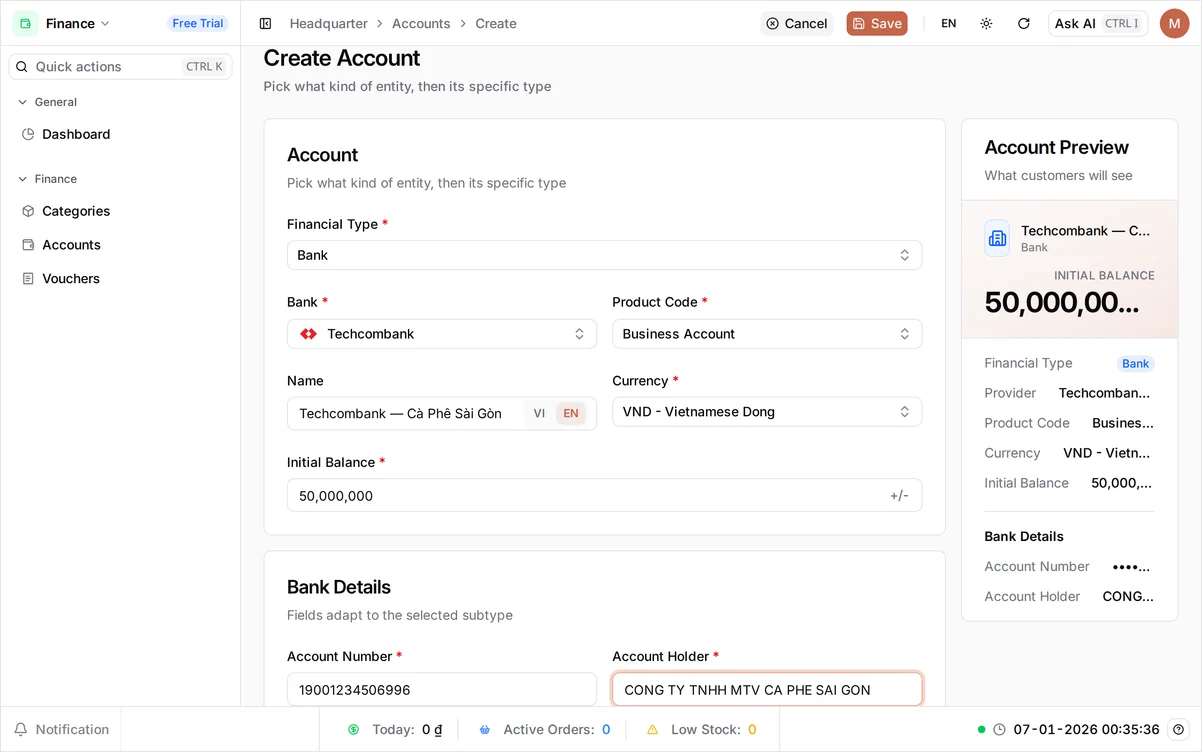The image size is (1202, 752).
Task: Edit the Initial Balance field
Action: pyautogui.click(x=604, y=495)
